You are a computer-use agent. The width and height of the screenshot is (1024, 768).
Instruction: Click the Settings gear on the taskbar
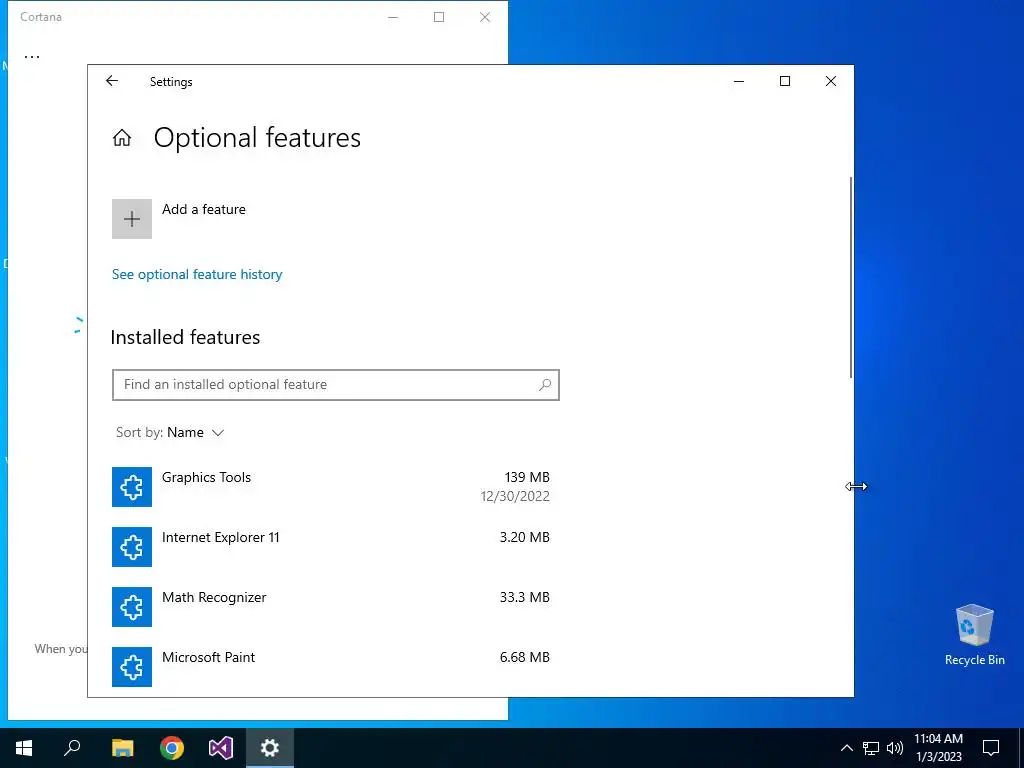pyautogui.click(x=270, y=748)
